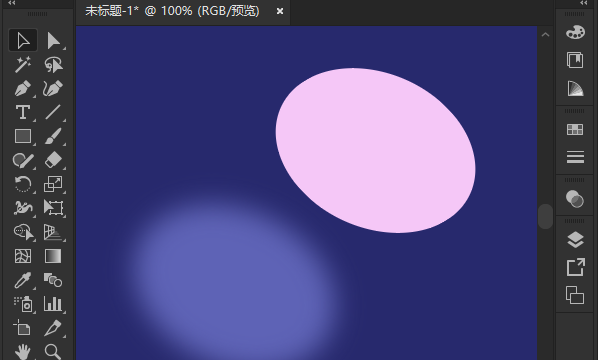Pick the Eraser tool

pos(53,160)
